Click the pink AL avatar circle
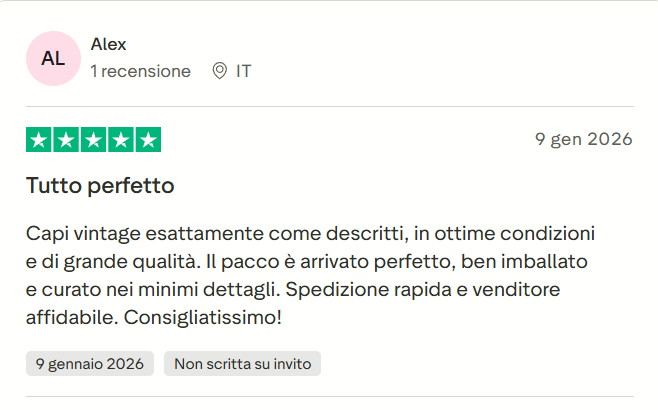658x410 pixels. pyautogui.click(x=53, y=58)
